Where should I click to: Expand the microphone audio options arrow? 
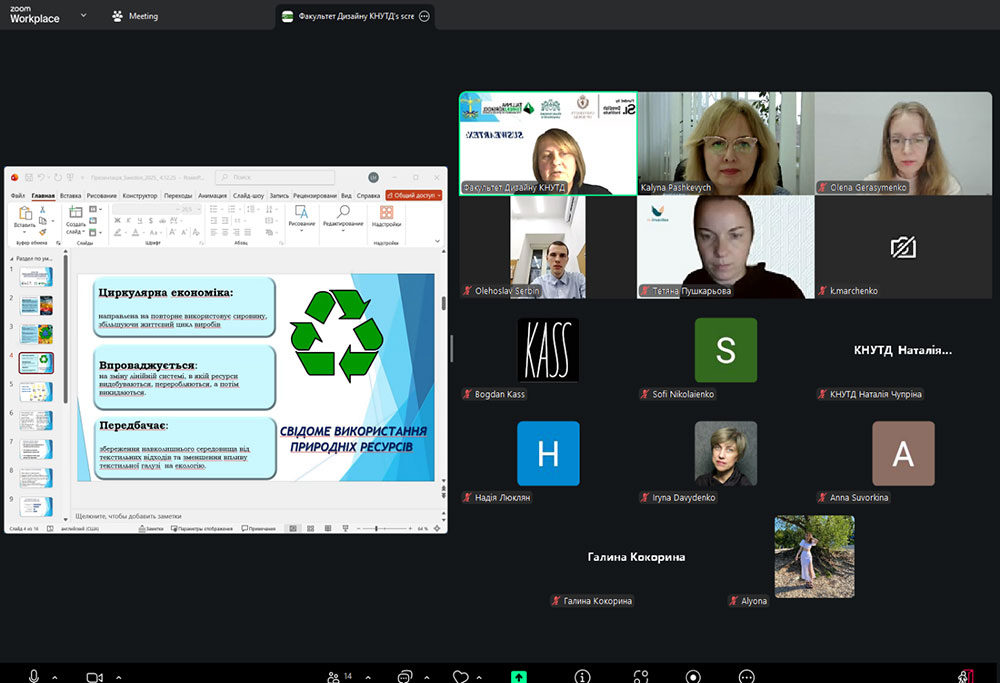click(54, 677)
